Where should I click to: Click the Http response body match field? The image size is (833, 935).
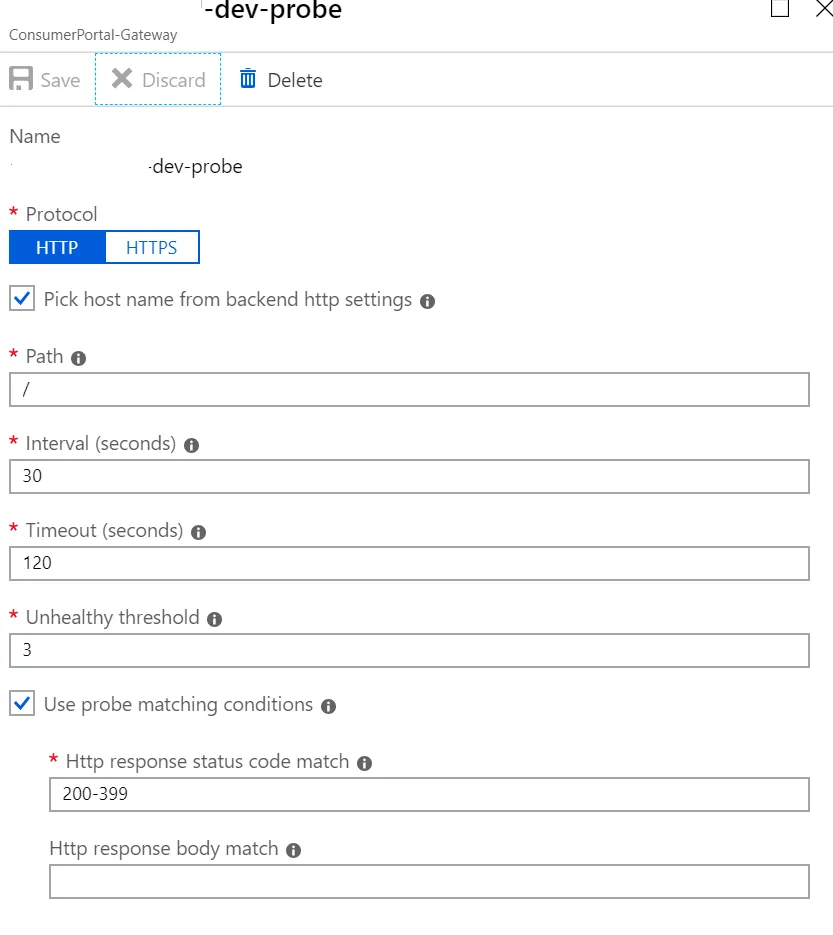(428, 882)
